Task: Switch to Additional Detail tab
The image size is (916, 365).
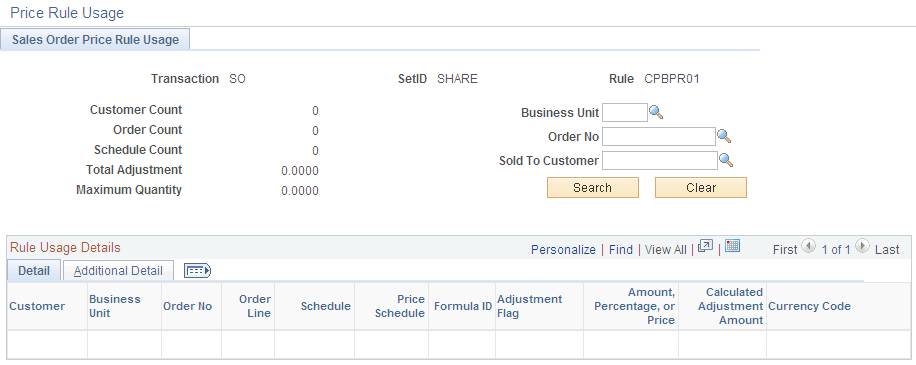Action: point(119,271)
